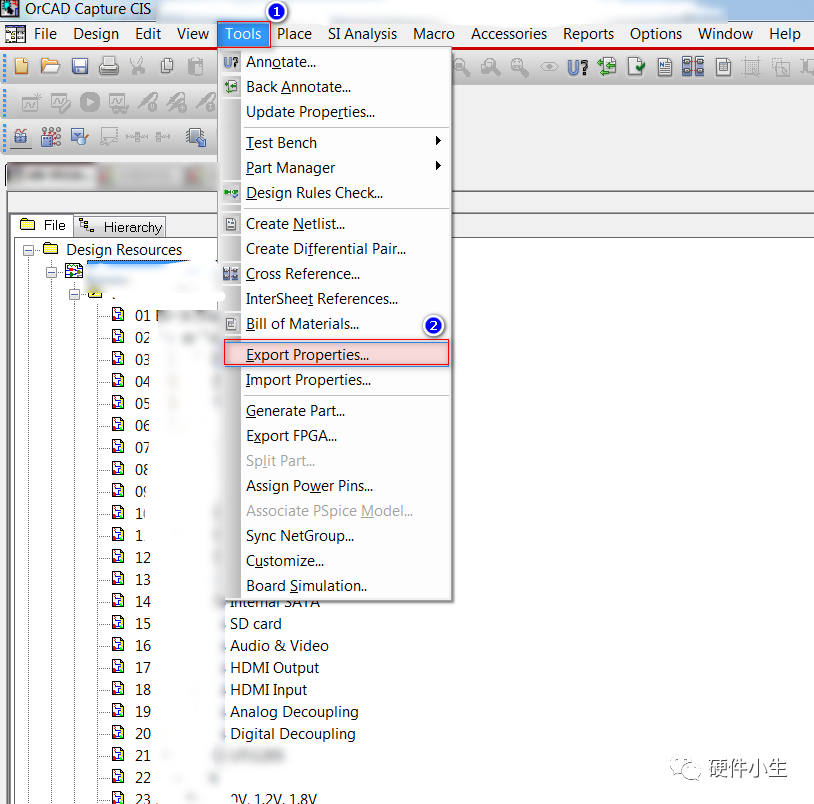Choose Export Properties from Tools menu
The image size is (814, 804).
(336, 355)
